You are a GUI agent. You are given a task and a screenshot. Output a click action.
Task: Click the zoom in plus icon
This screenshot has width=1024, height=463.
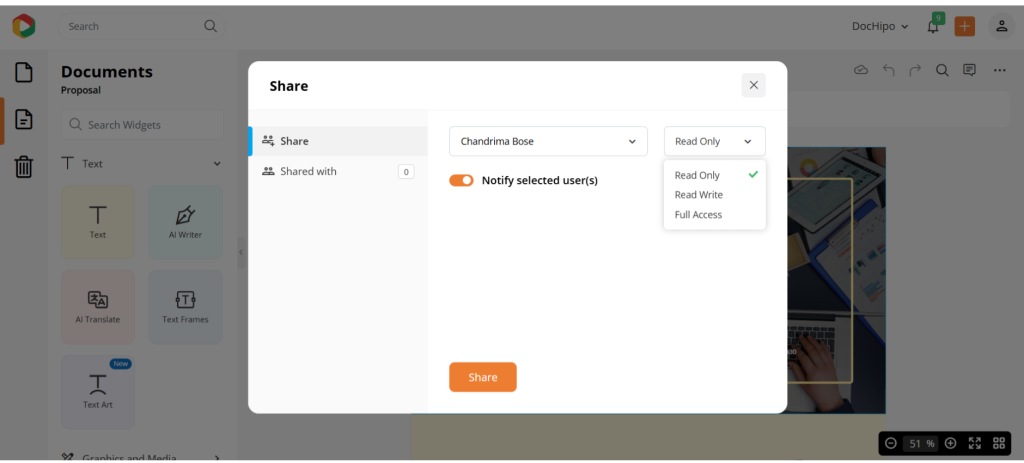(950, 443)
